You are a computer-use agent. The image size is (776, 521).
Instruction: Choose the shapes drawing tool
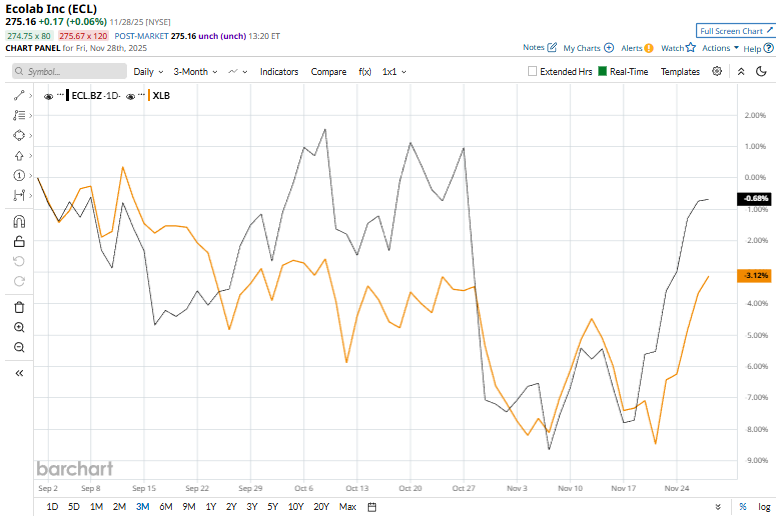[x=19, y=135]
